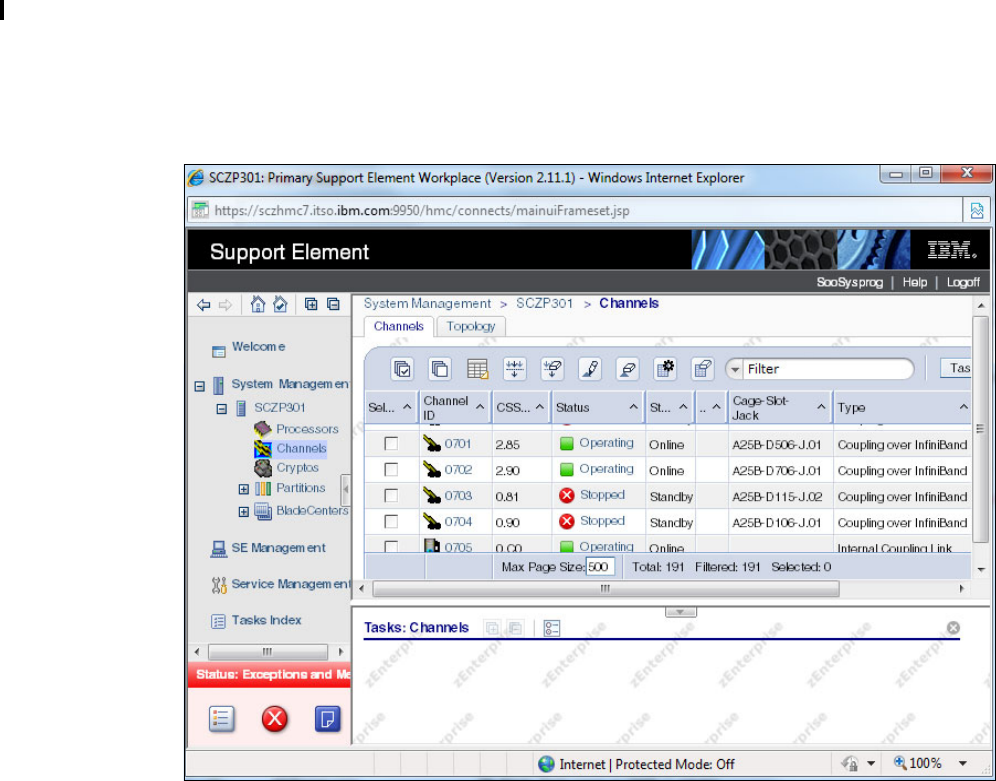Check the box for channel 0702
996x781 pixels.
tap(391, 469)
